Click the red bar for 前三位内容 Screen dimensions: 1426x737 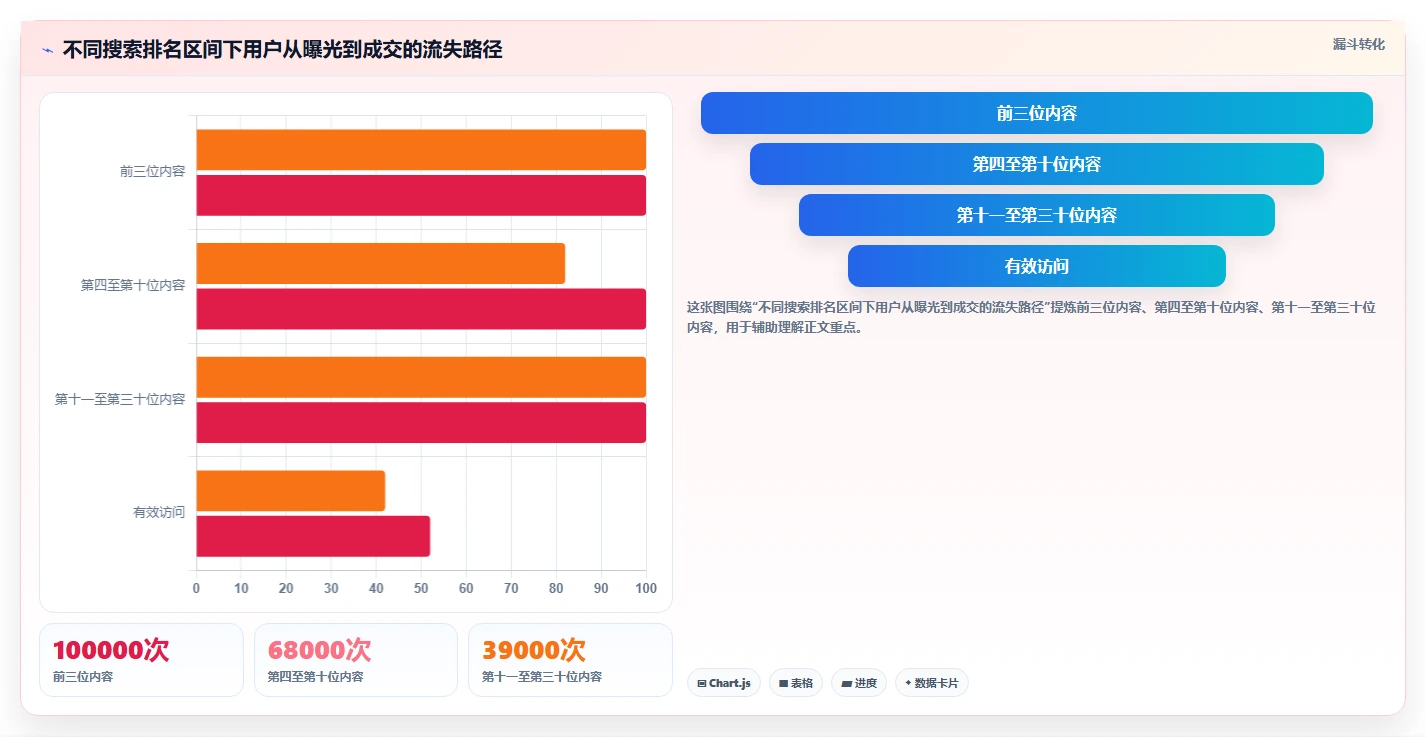(421, 195)
